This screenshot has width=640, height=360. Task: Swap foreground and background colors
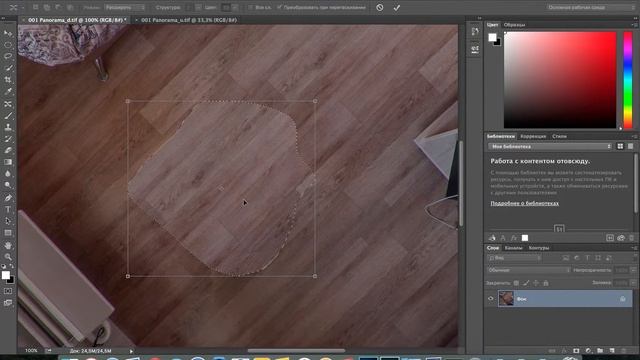(x=12, y=267)
